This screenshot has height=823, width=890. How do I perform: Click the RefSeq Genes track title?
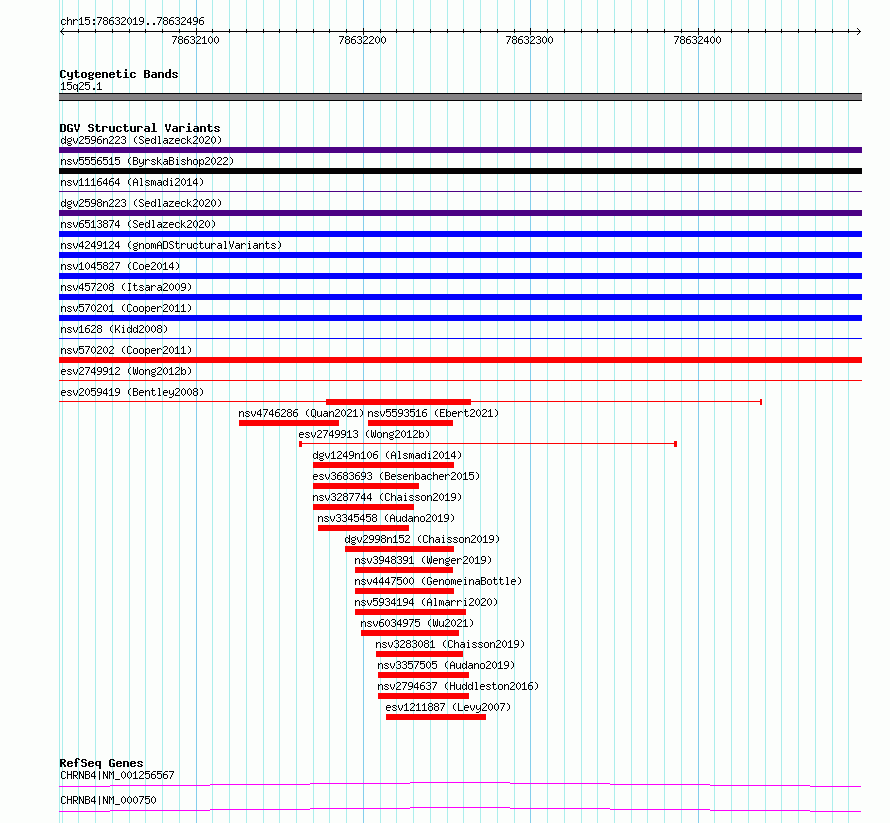coord(101,763)
